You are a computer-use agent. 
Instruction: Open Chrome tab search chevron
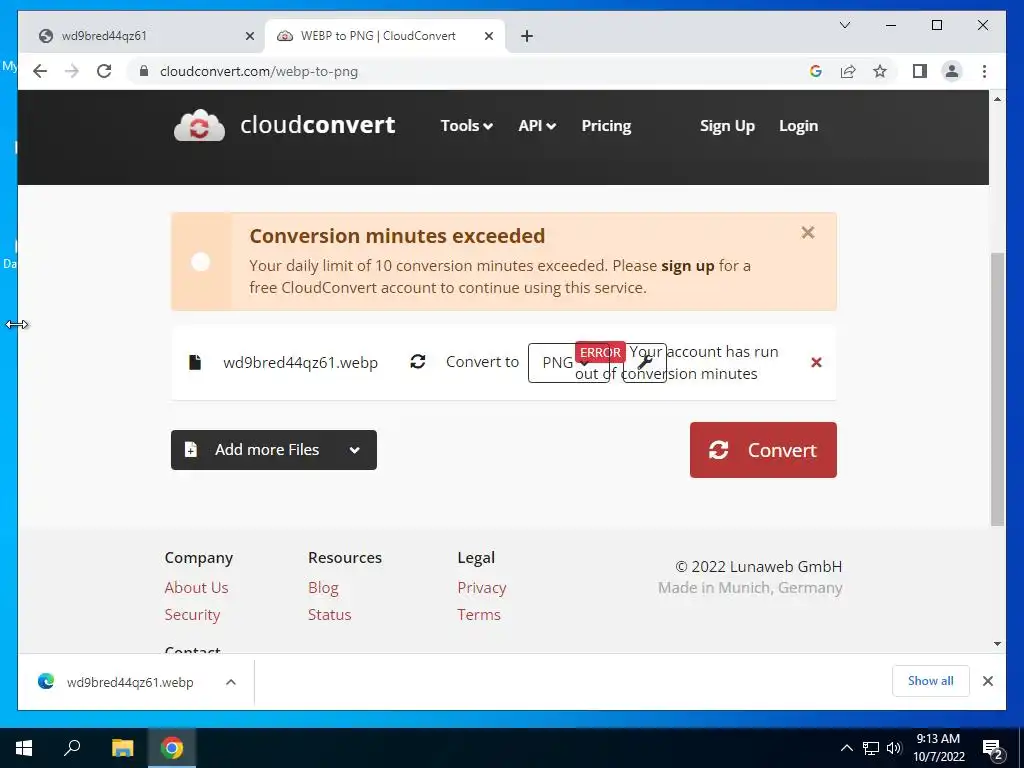click(x=844, y=25)
